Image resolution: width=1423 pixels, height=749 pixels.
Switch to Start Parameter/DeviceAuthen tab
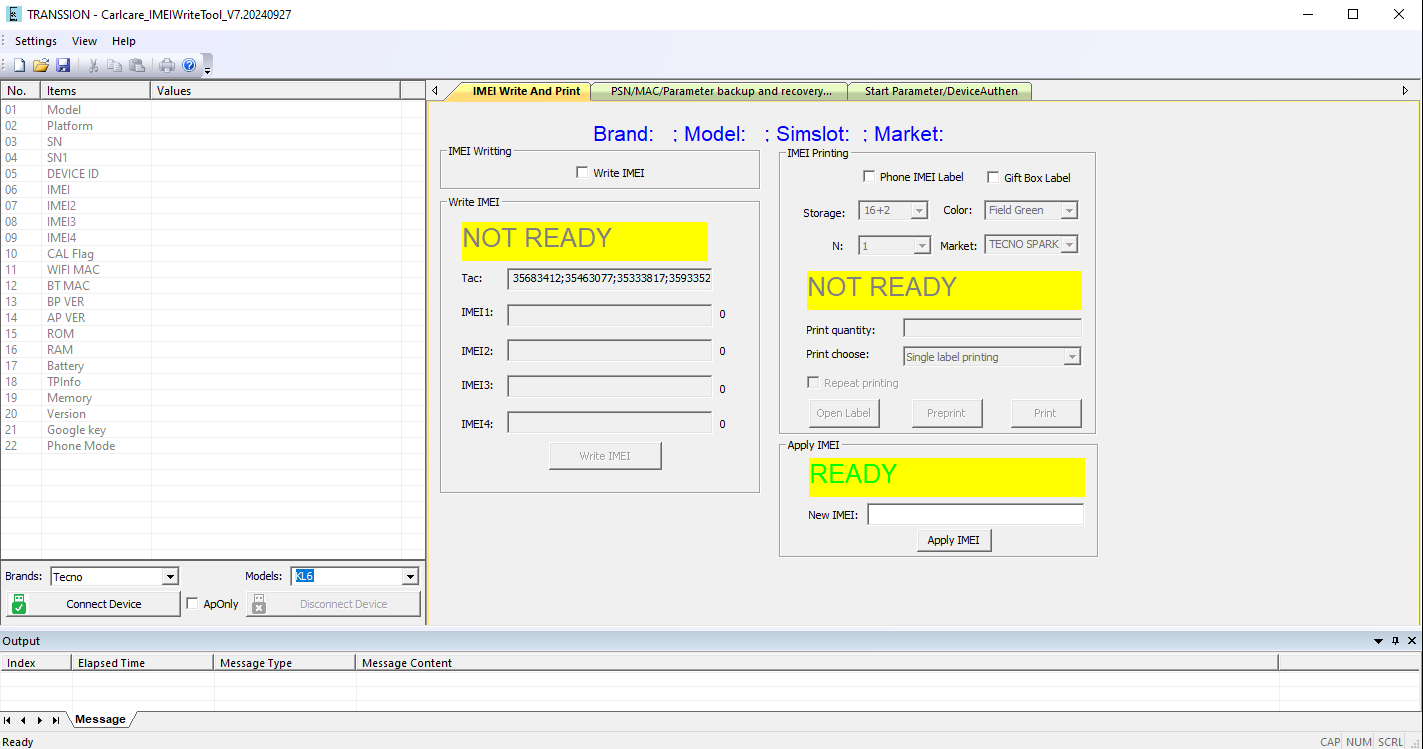tap(940, 91)
